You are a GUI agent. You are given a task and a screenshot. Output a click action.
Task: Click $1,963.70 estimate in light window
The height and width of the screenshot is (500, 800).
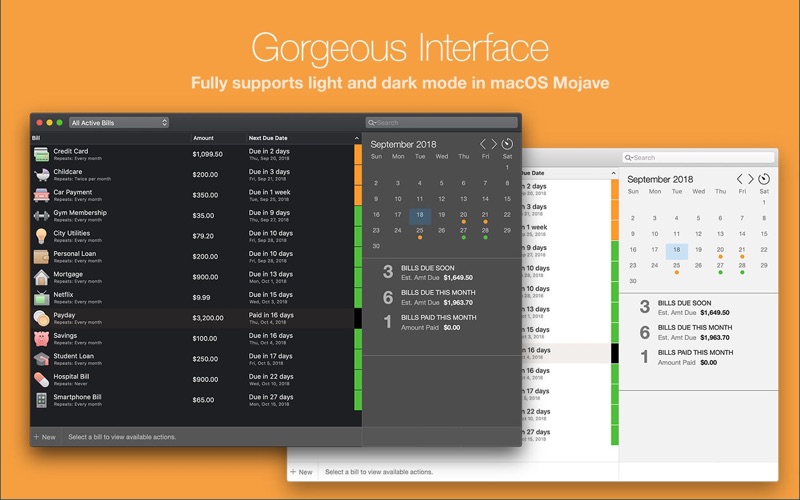click(715, 337)
